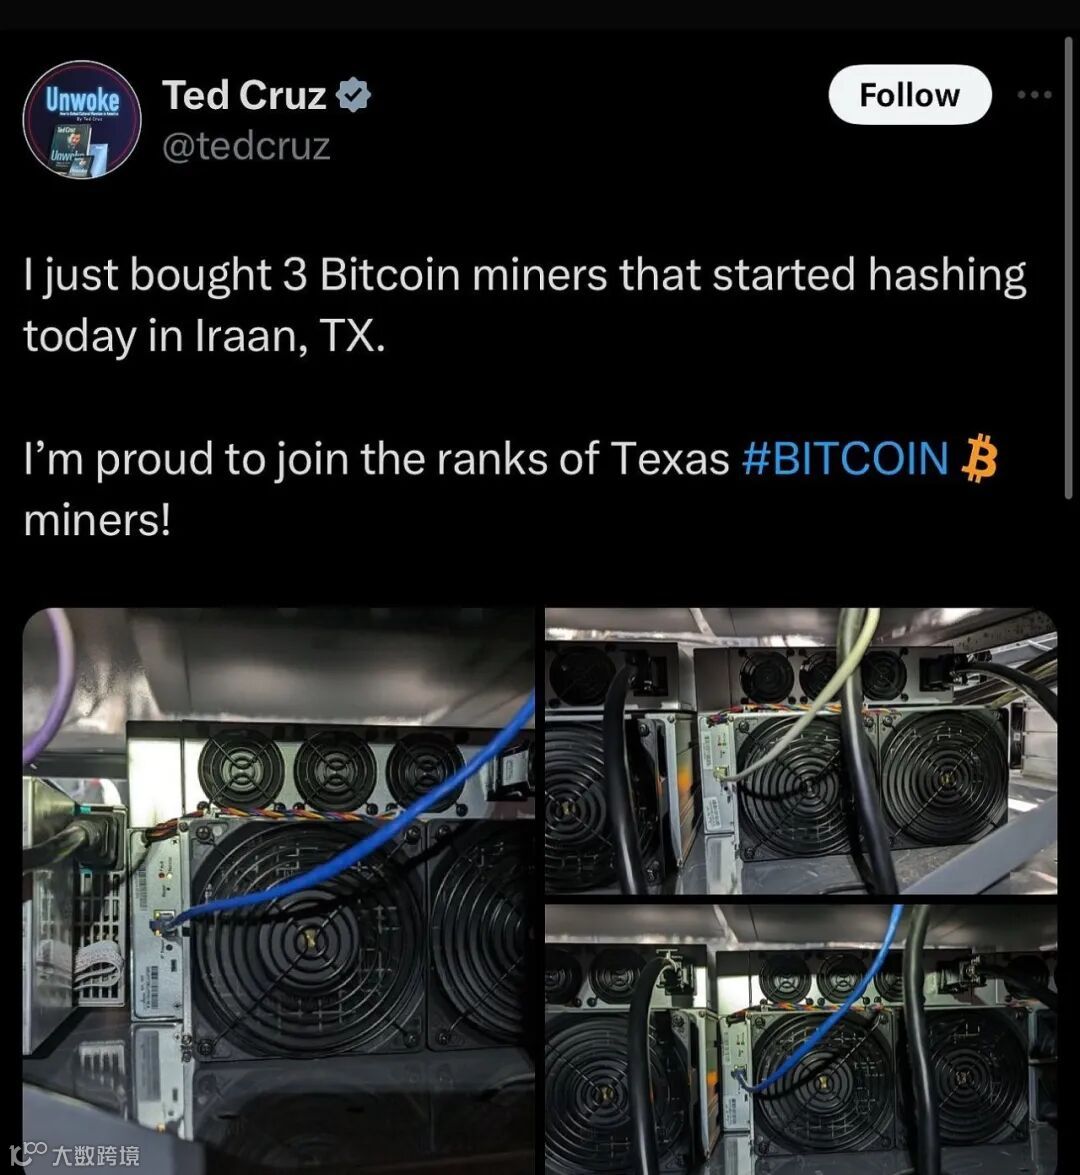Image resolution: width=1080 pixels, height=1175 pixels.
Task: Click the 'miners!' text line
Action: pos(97,520)
